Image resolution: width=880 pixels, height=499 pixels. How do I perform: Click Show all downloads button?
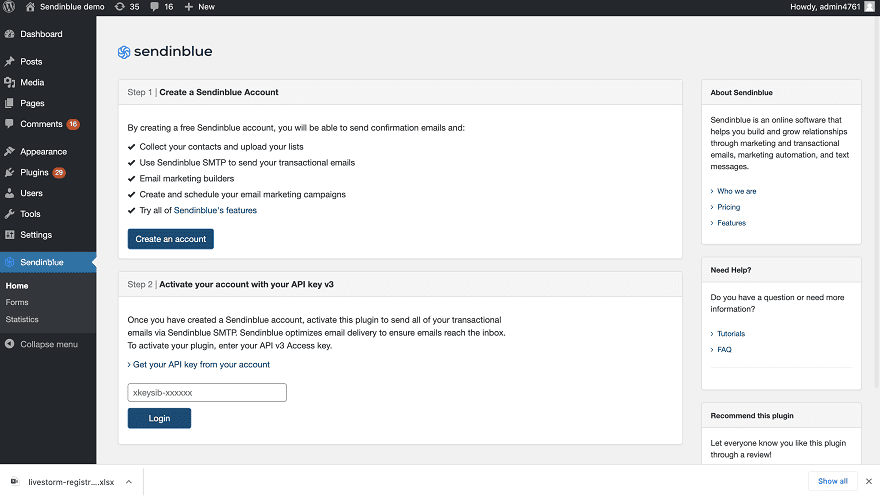[833, 481]
